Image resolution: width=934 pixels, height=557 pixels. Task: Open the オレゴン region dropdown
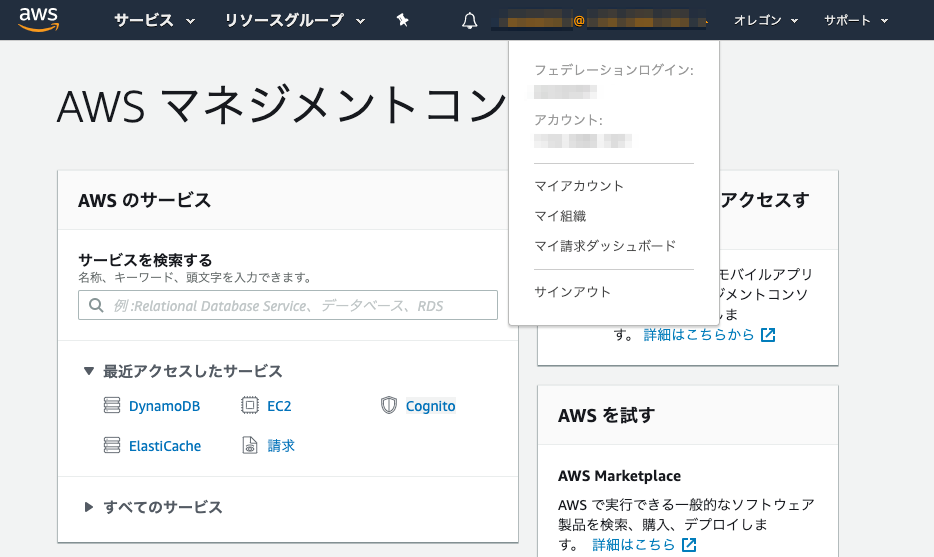click(x=765, y=20)
